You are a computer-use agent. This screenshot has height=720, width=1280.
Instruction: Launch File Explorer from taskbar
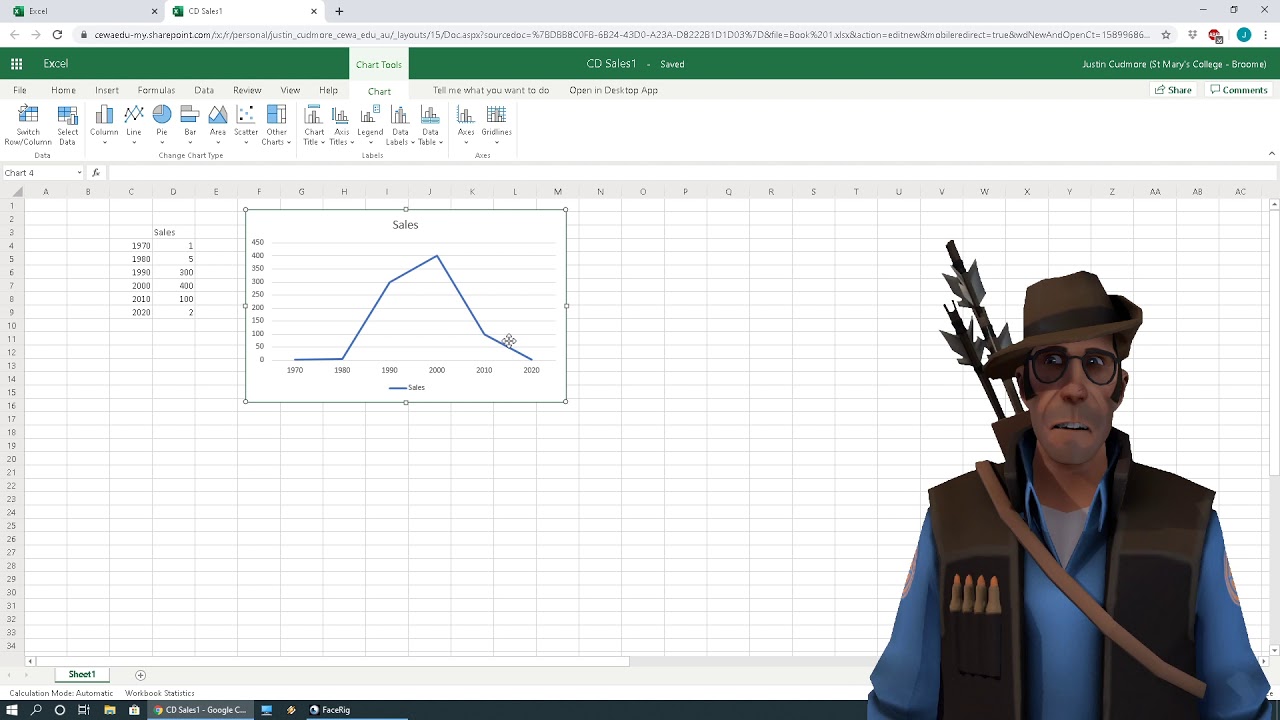tap(109, 710)
